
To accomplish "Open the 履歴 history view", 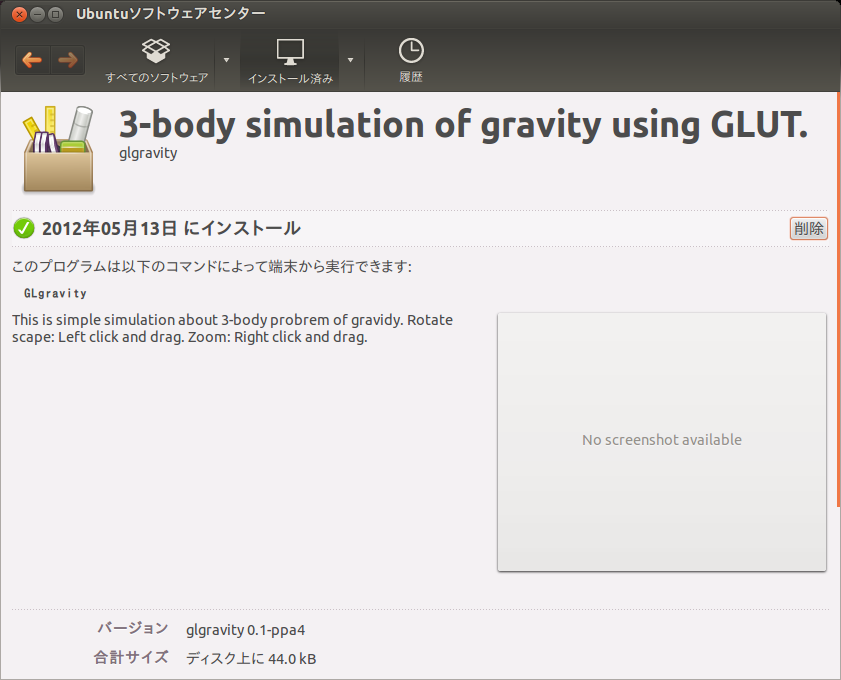I will [411, 61].
